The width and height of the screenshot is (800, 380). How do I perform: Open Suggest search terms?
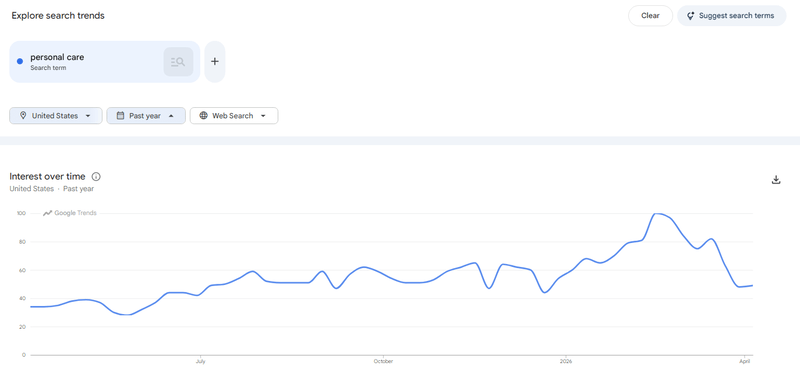coord(731,16)
